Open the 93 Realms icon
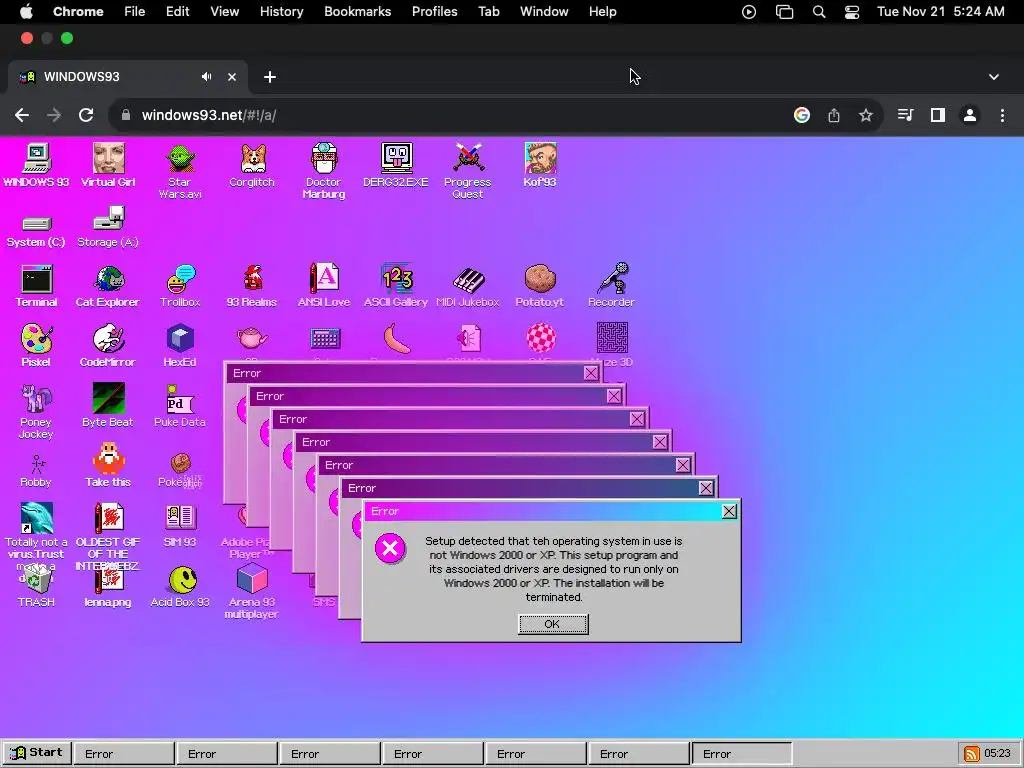Screen dimensions: 1024x768 click(252, 286)
